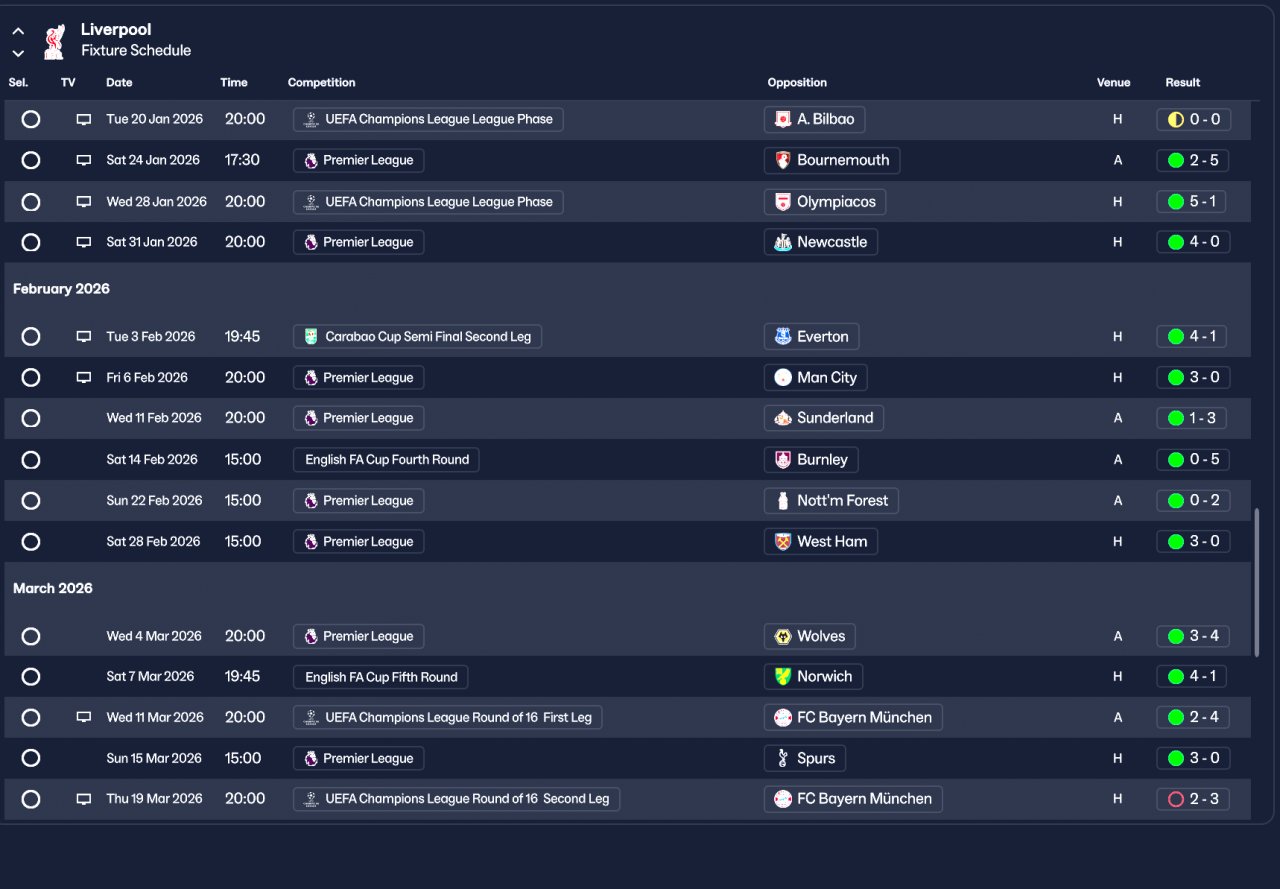
Task: Click the Nott'm Forest club badge
Action: [783, 501]
